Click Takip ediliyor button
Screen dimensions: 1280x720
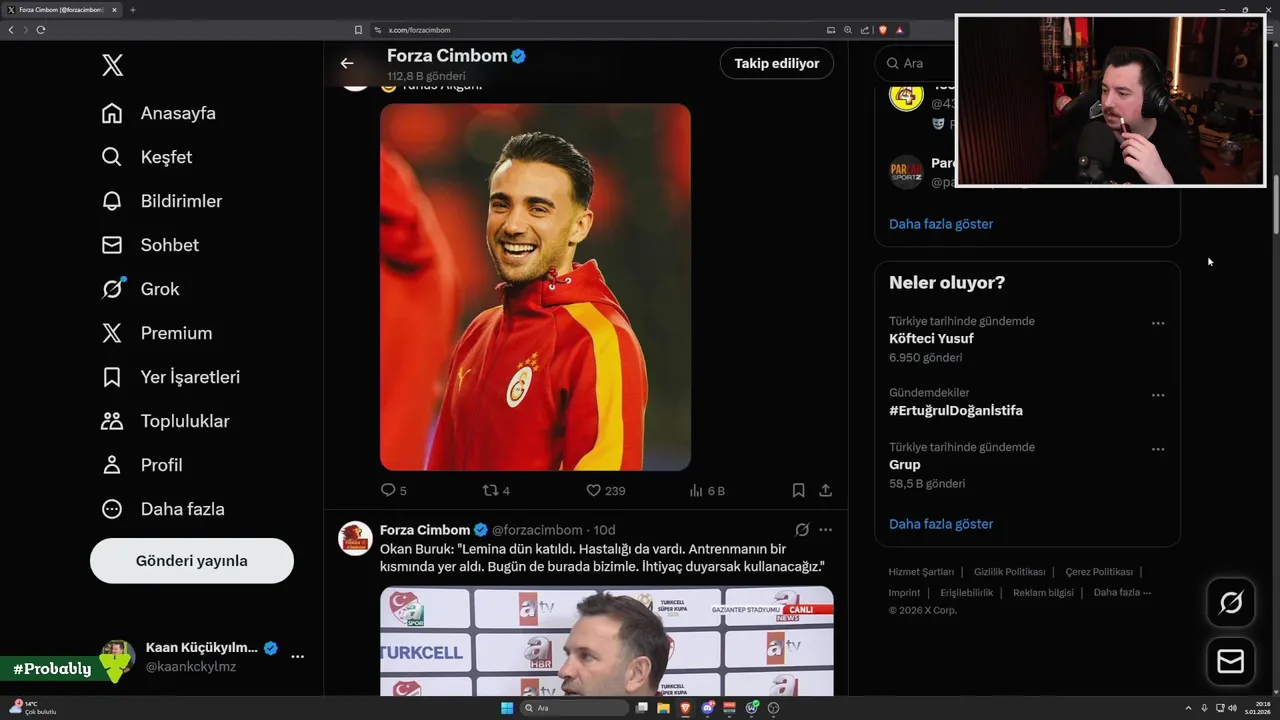(x=777, y=63)
